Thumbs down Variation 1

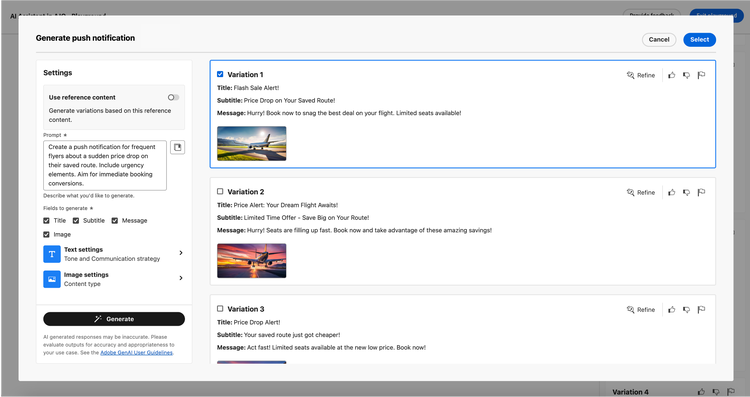(686, 75)
